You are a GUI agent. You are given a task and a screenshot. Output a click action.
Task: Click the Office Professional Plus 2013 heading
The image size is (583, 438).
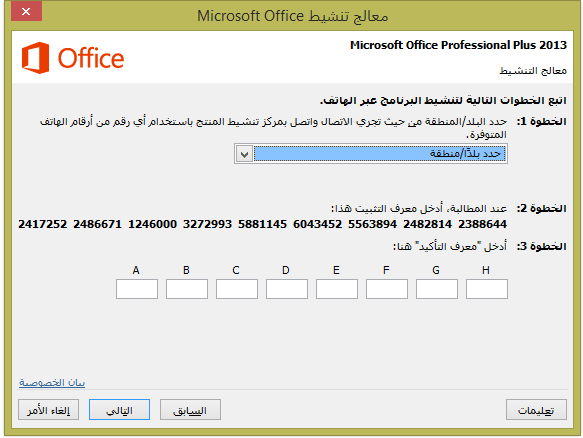458,45
